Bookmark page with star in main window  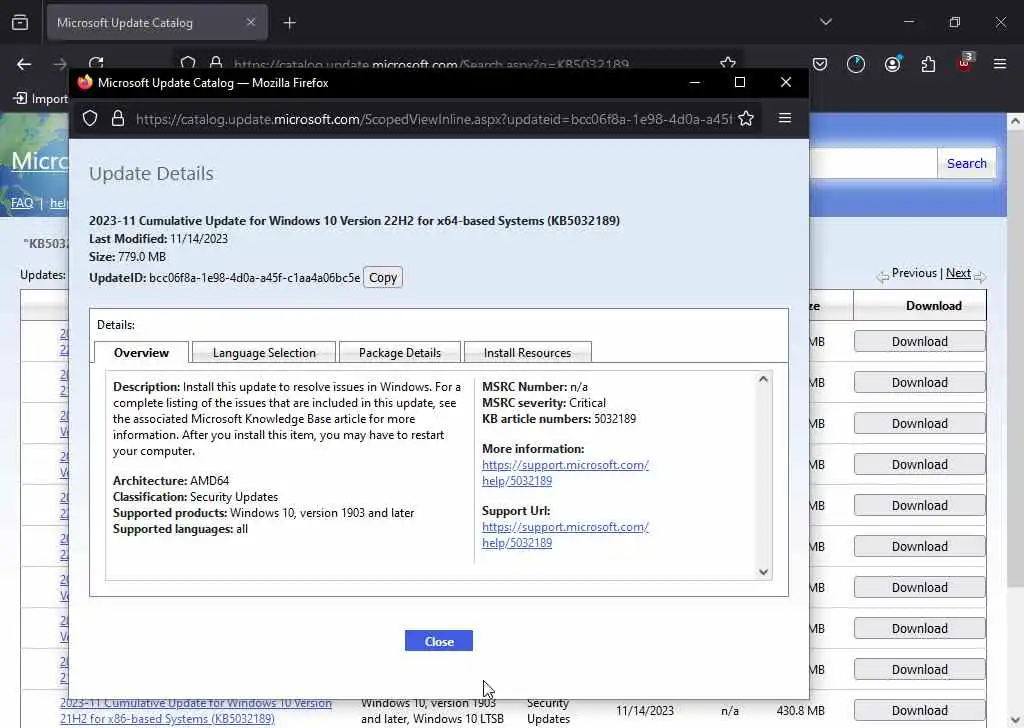728,63
